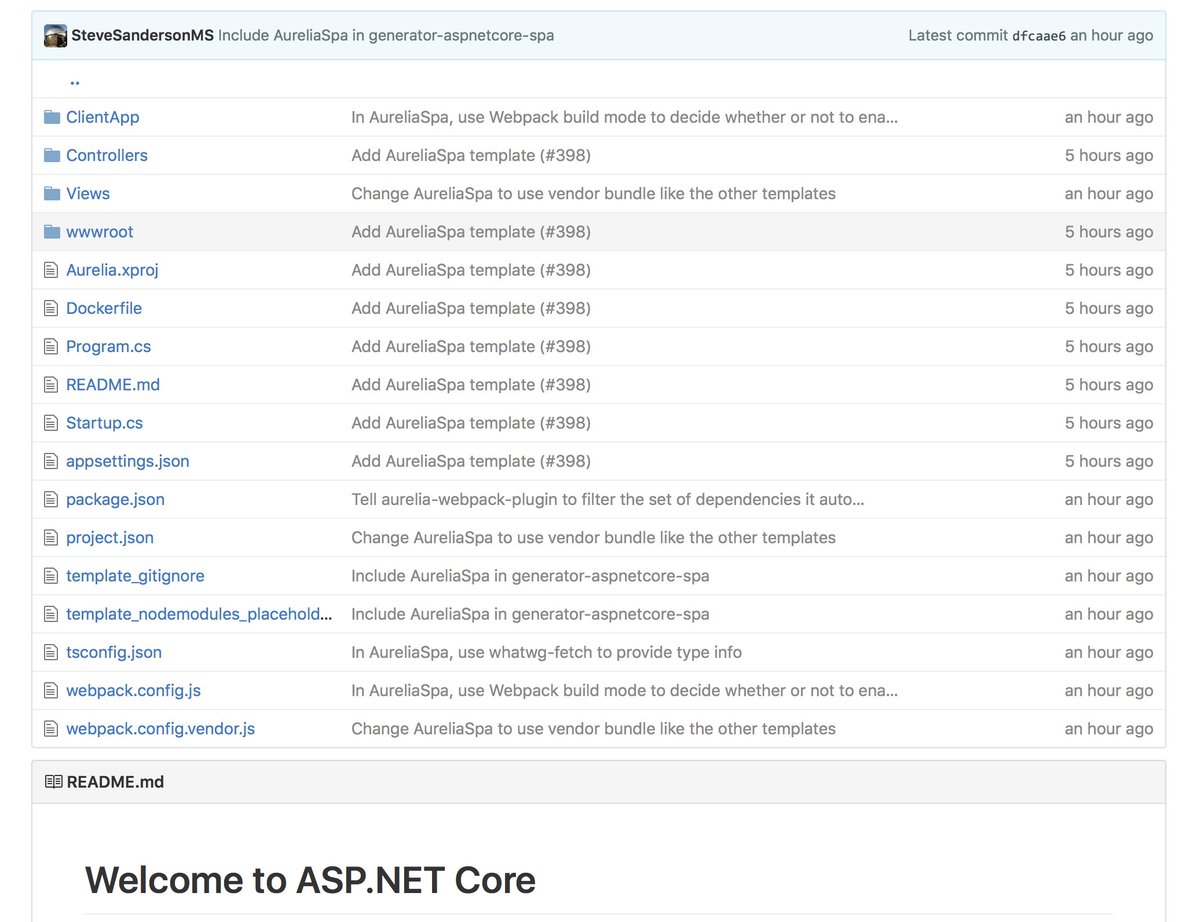Image resolution: width=1200 pixels, height=922 pixels.
Task: Click '5 hours ago' in Dockerfile row
Action: click(1108, 308)
